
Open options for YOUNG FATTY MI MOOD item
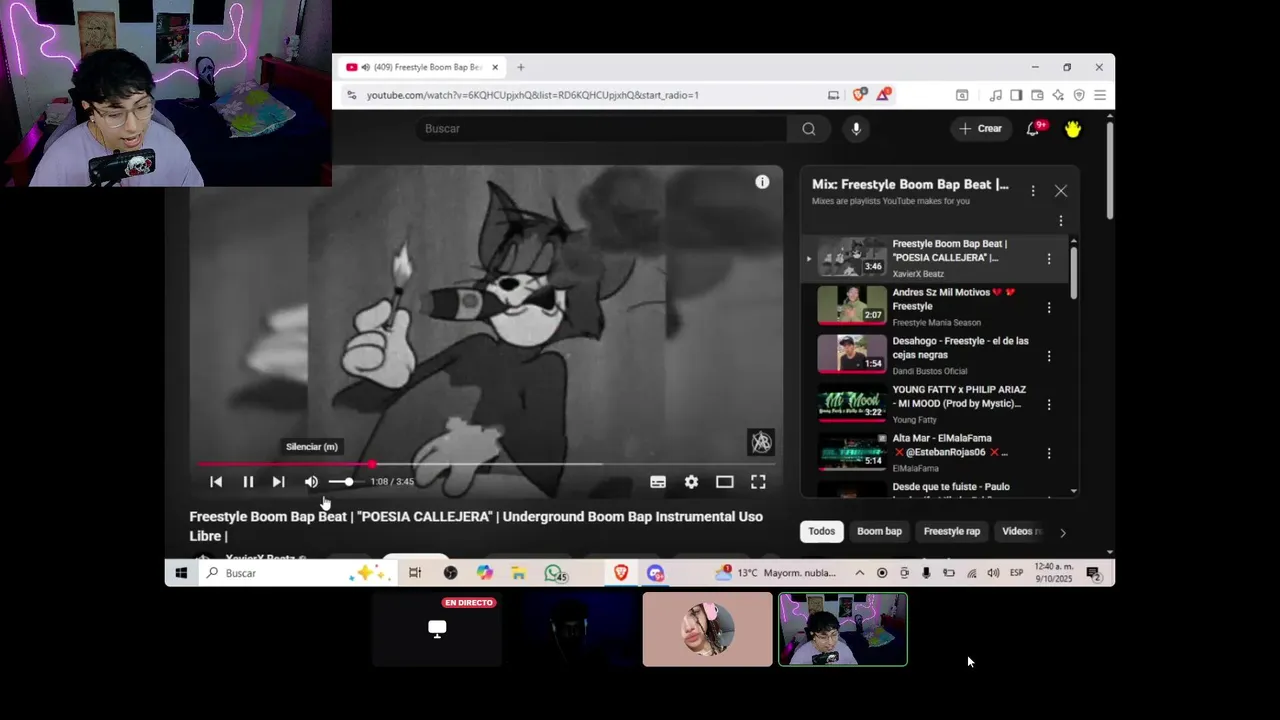[1049, 405]
